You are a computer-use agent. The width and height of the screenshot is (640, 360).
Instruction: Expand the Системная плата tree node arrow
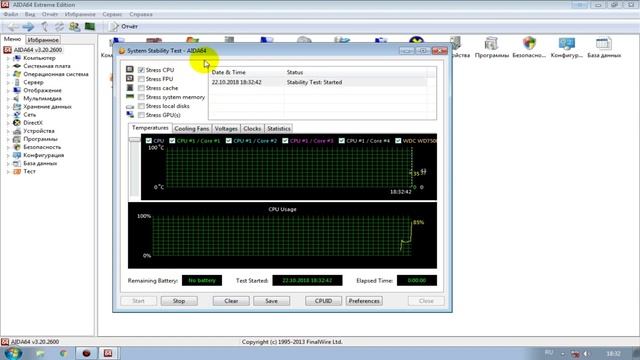[x=8, y=66]
